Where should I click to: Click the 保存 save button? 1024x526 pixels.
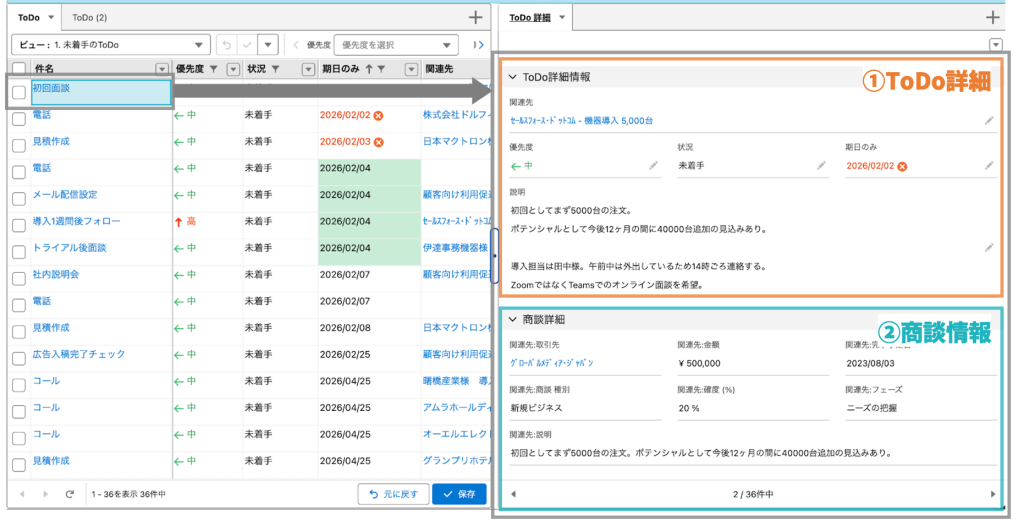pyautogui.click(x=459, y=494)
